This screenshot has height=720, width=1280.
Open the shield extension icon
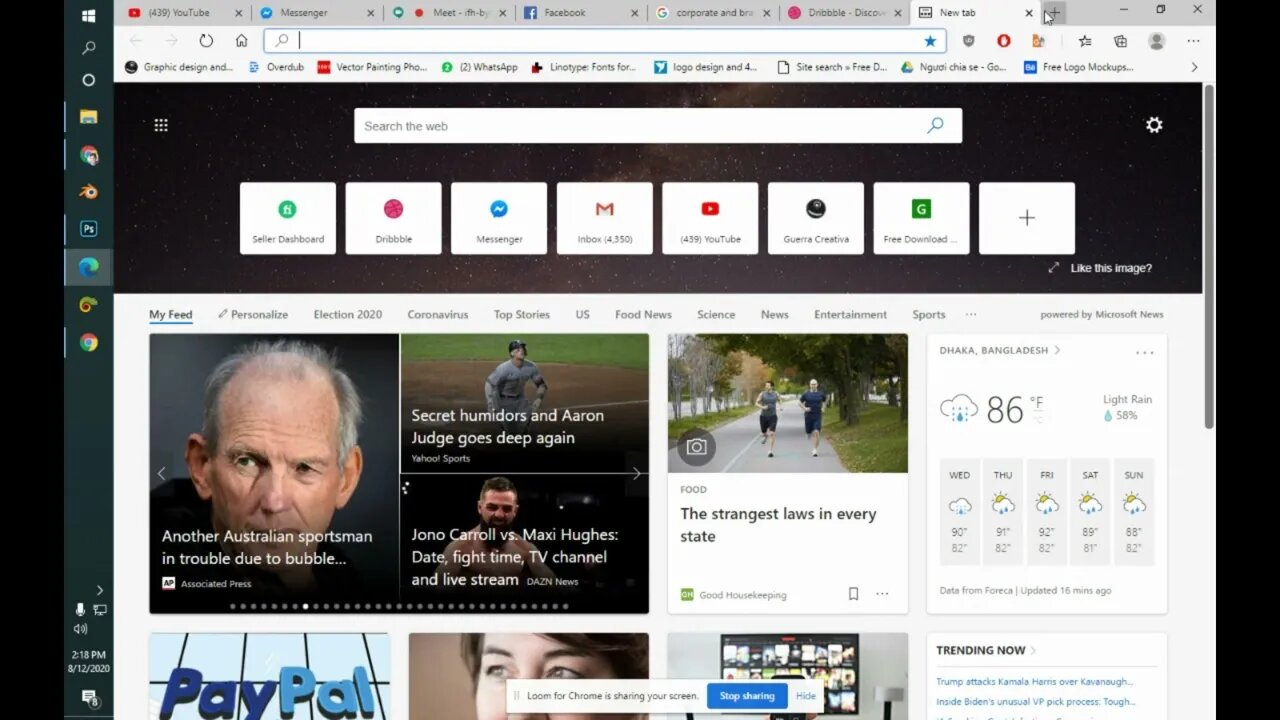968,41
